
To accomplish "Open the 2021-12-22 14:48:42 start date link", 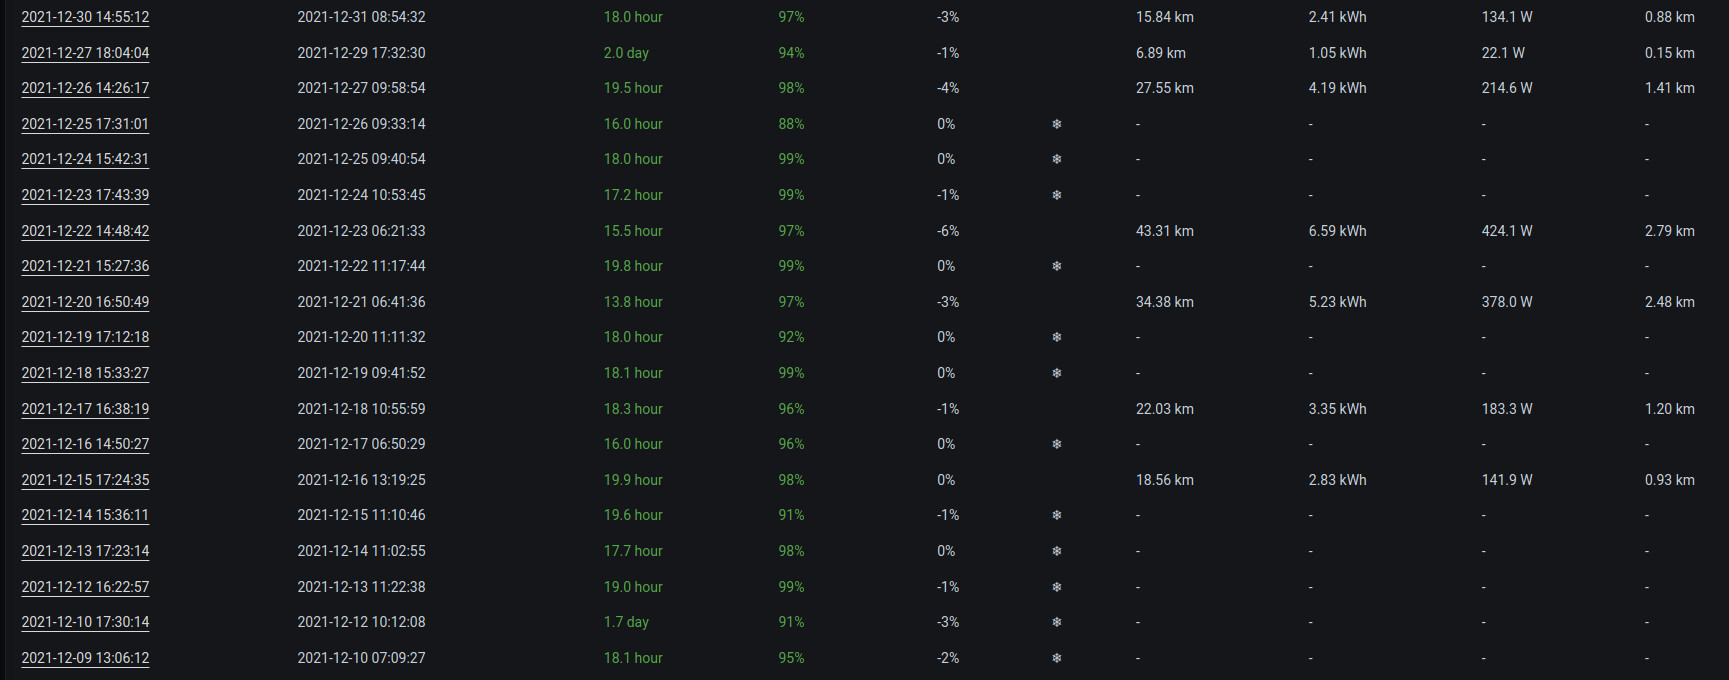I will pos(85,231).
